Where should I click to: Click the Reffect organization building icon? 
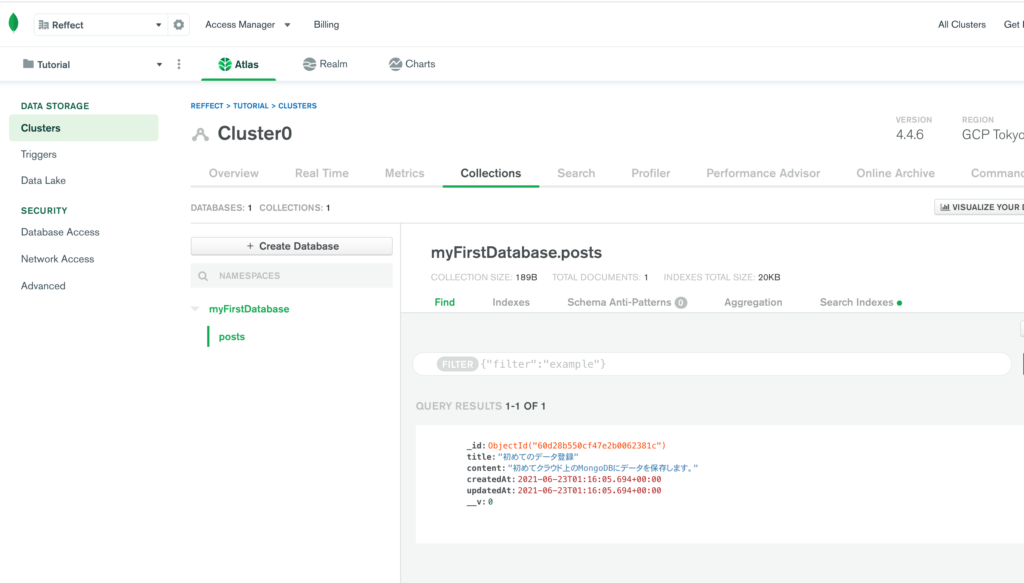click(x=44, y=25)
